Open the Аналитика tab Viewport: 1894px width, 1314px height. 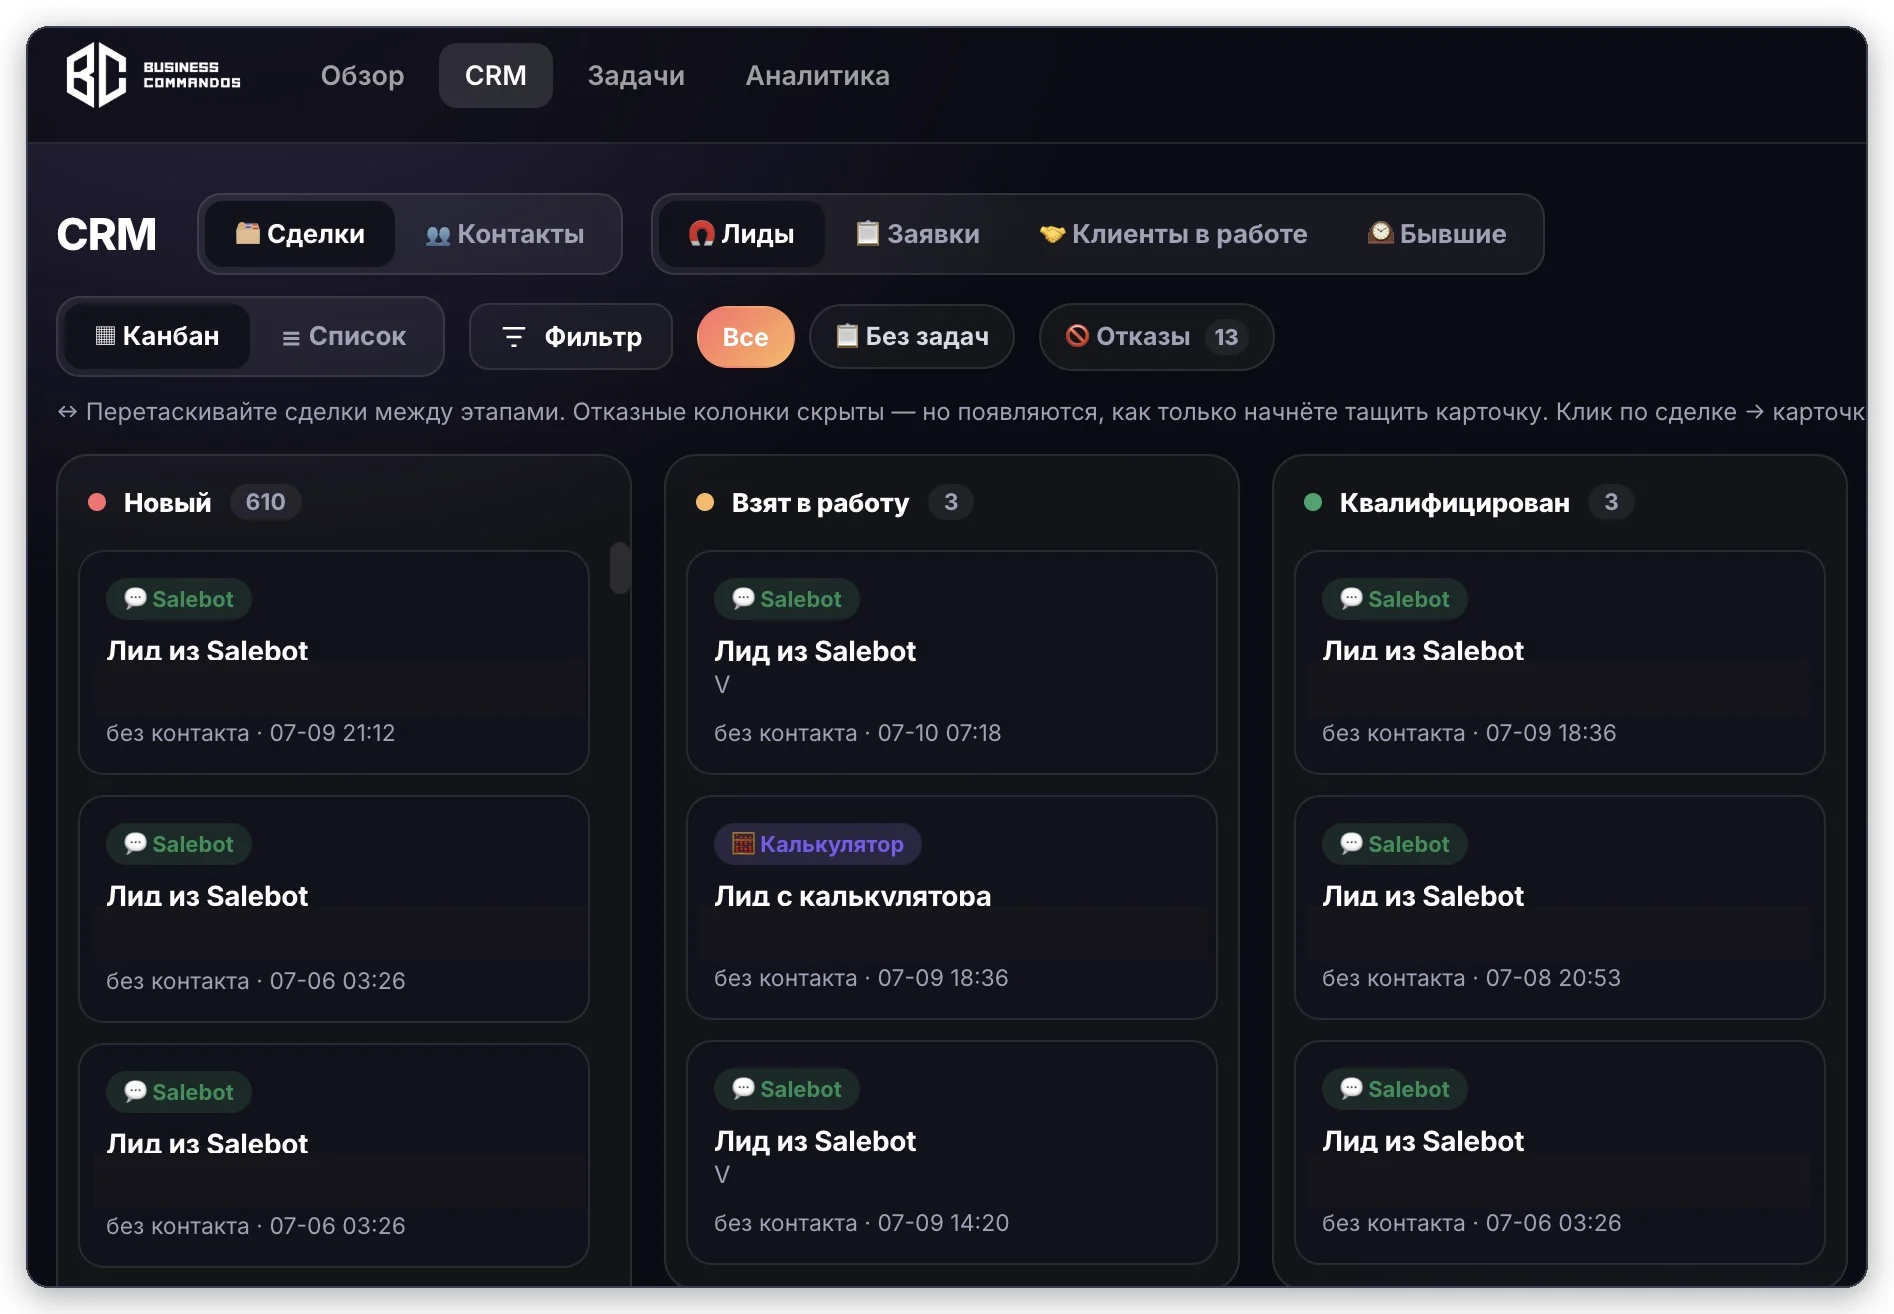pos(817,75)
